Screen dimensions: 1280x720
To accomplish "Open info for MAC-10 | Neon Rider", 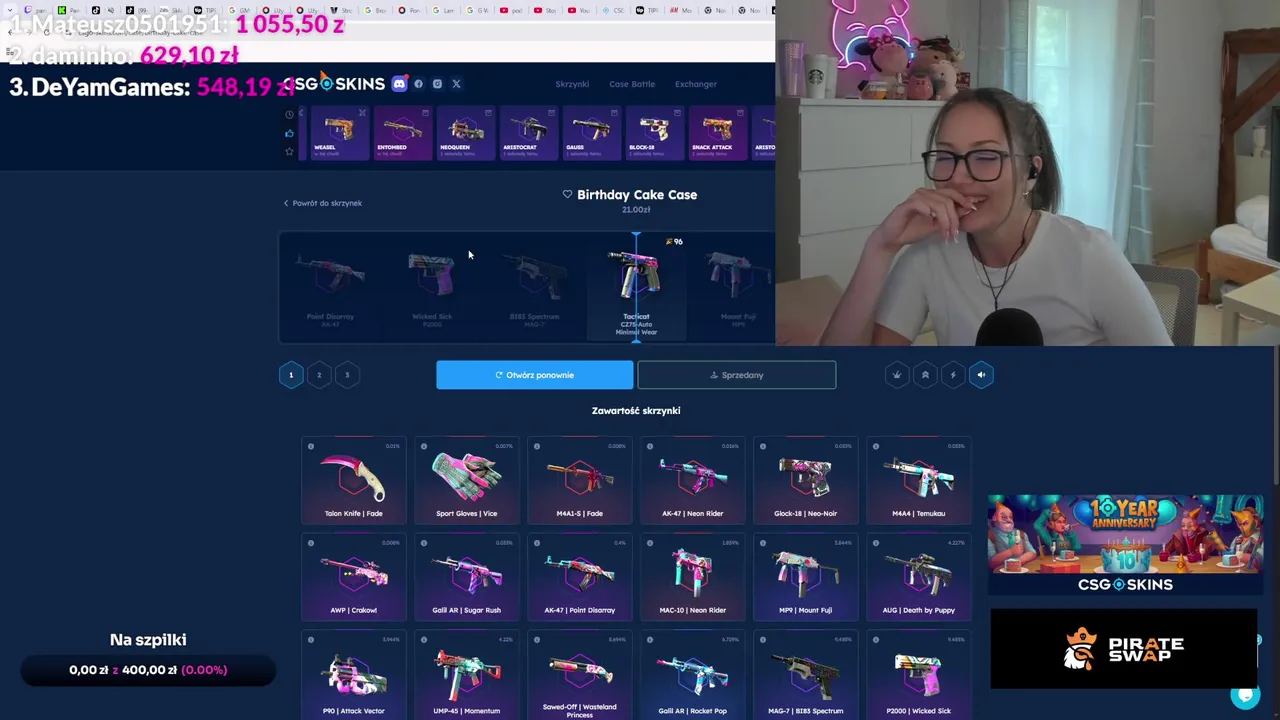I will coord(650,543).
